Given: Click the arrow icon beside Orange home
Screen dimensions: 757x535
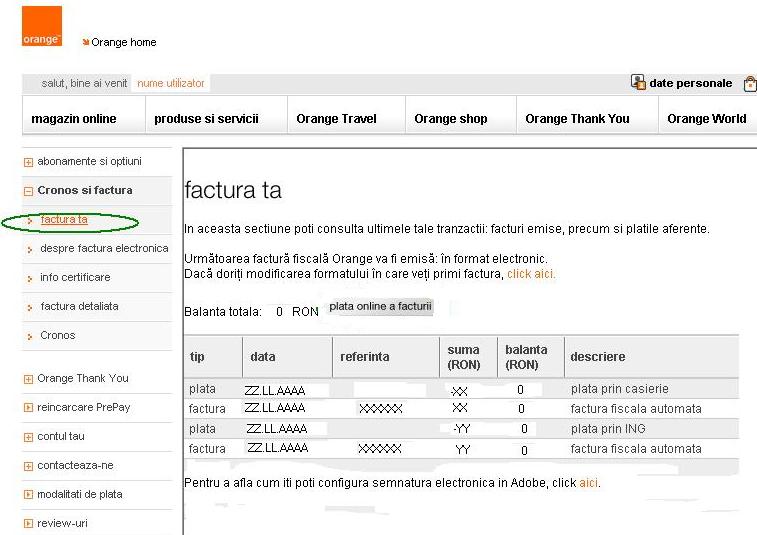Looking at the screenshot, I should tap(85, 42).
